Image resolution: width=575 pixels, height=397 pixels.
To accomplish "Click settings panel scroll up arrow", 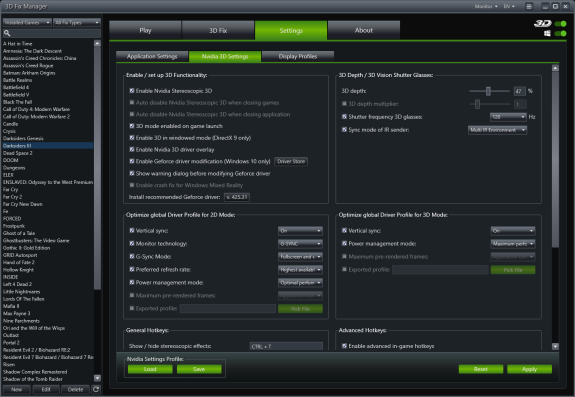I will coord(555,68).
